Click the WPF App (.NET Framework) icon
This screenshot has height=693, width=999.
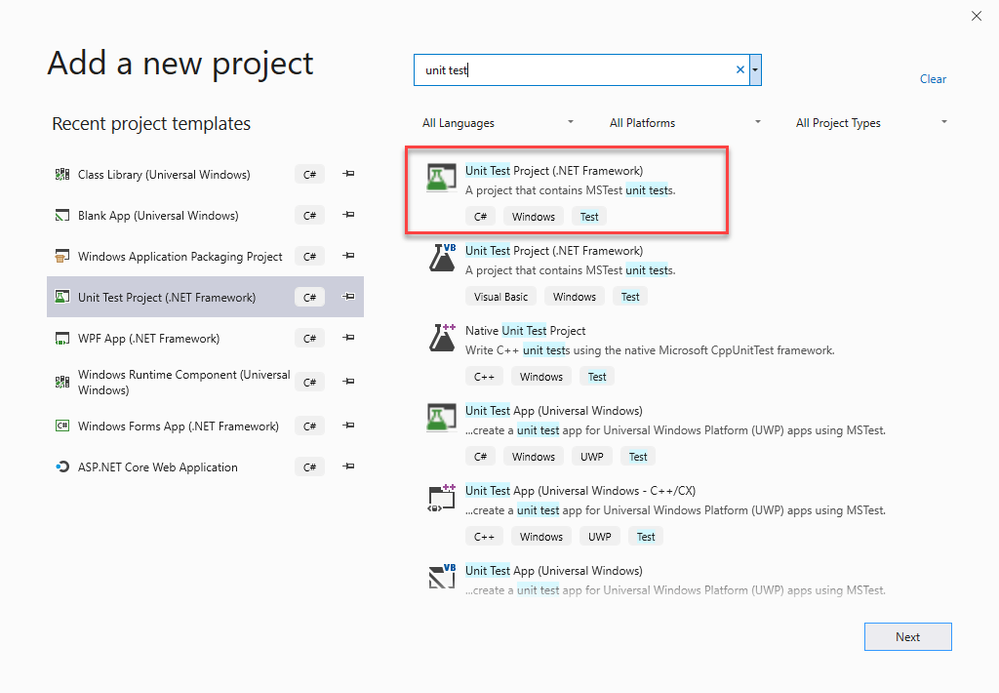(x=62, y=338)
